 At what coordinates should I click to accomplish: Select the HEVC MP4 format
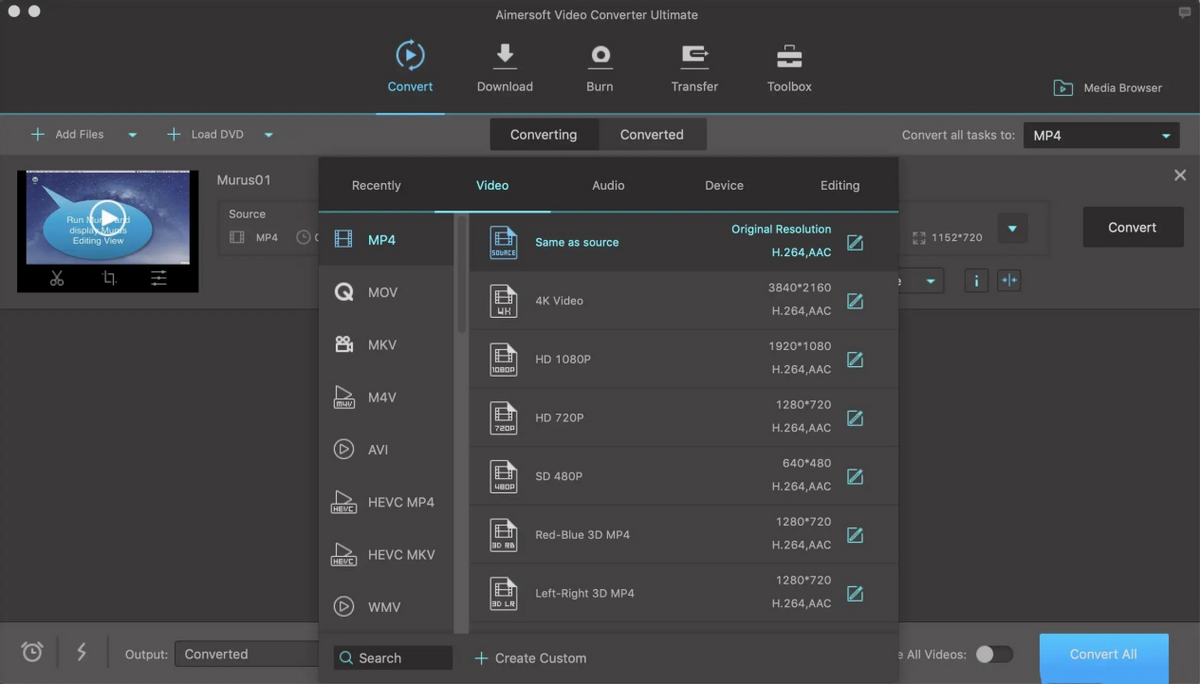pos(387,502)
